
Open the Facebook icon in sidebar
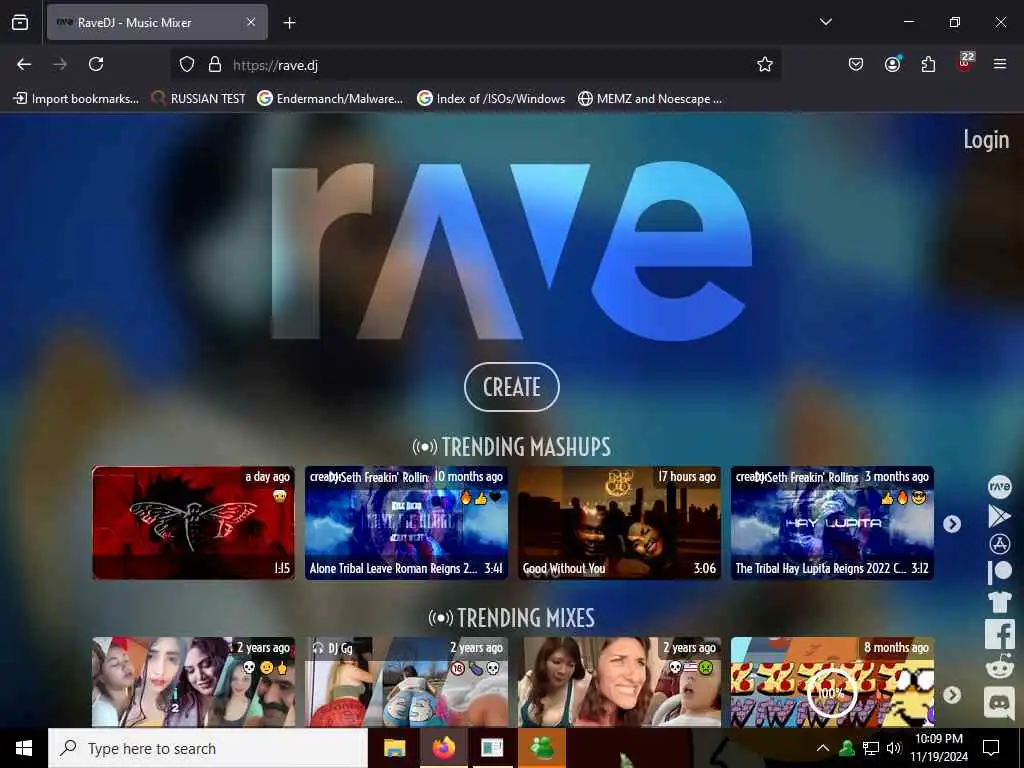coord(999,634)
